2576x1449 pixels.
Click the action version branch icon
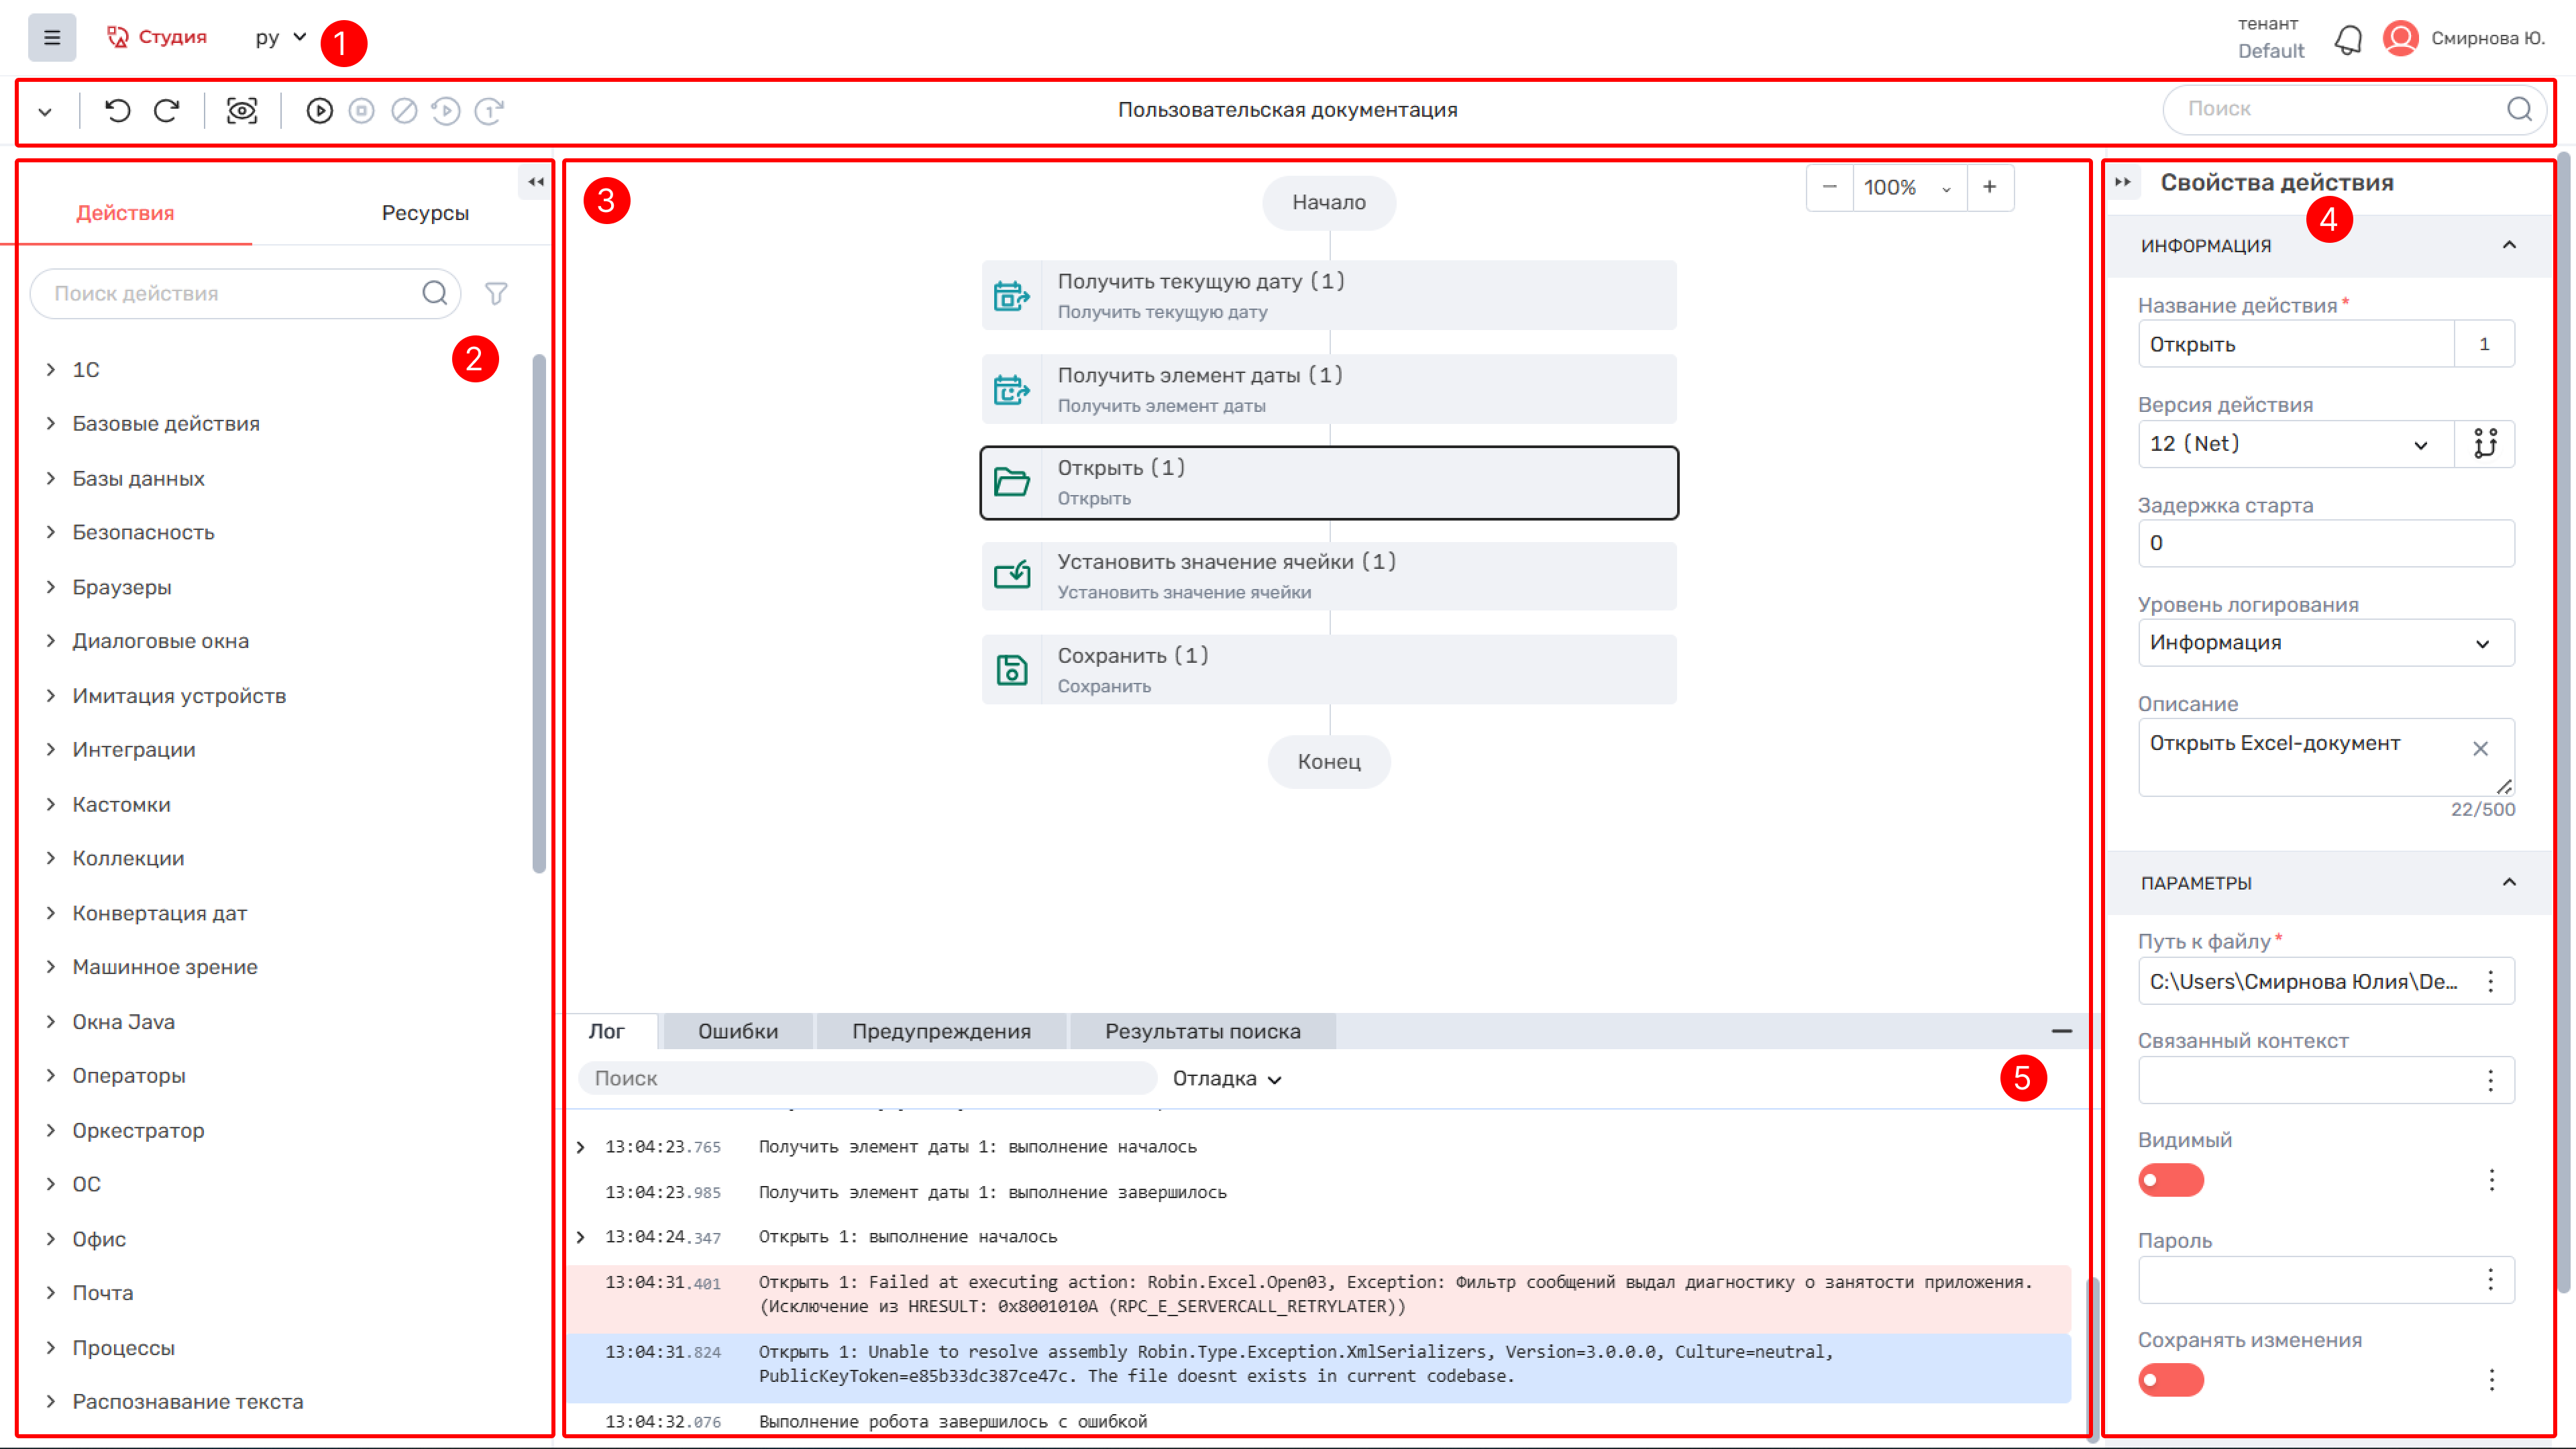coord(2485,443)
